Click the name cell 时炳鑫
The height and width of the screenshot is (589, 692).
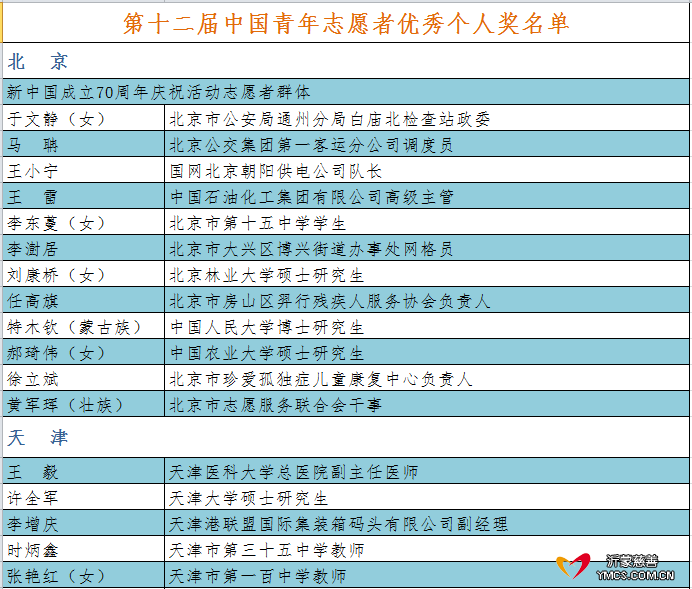84,549
